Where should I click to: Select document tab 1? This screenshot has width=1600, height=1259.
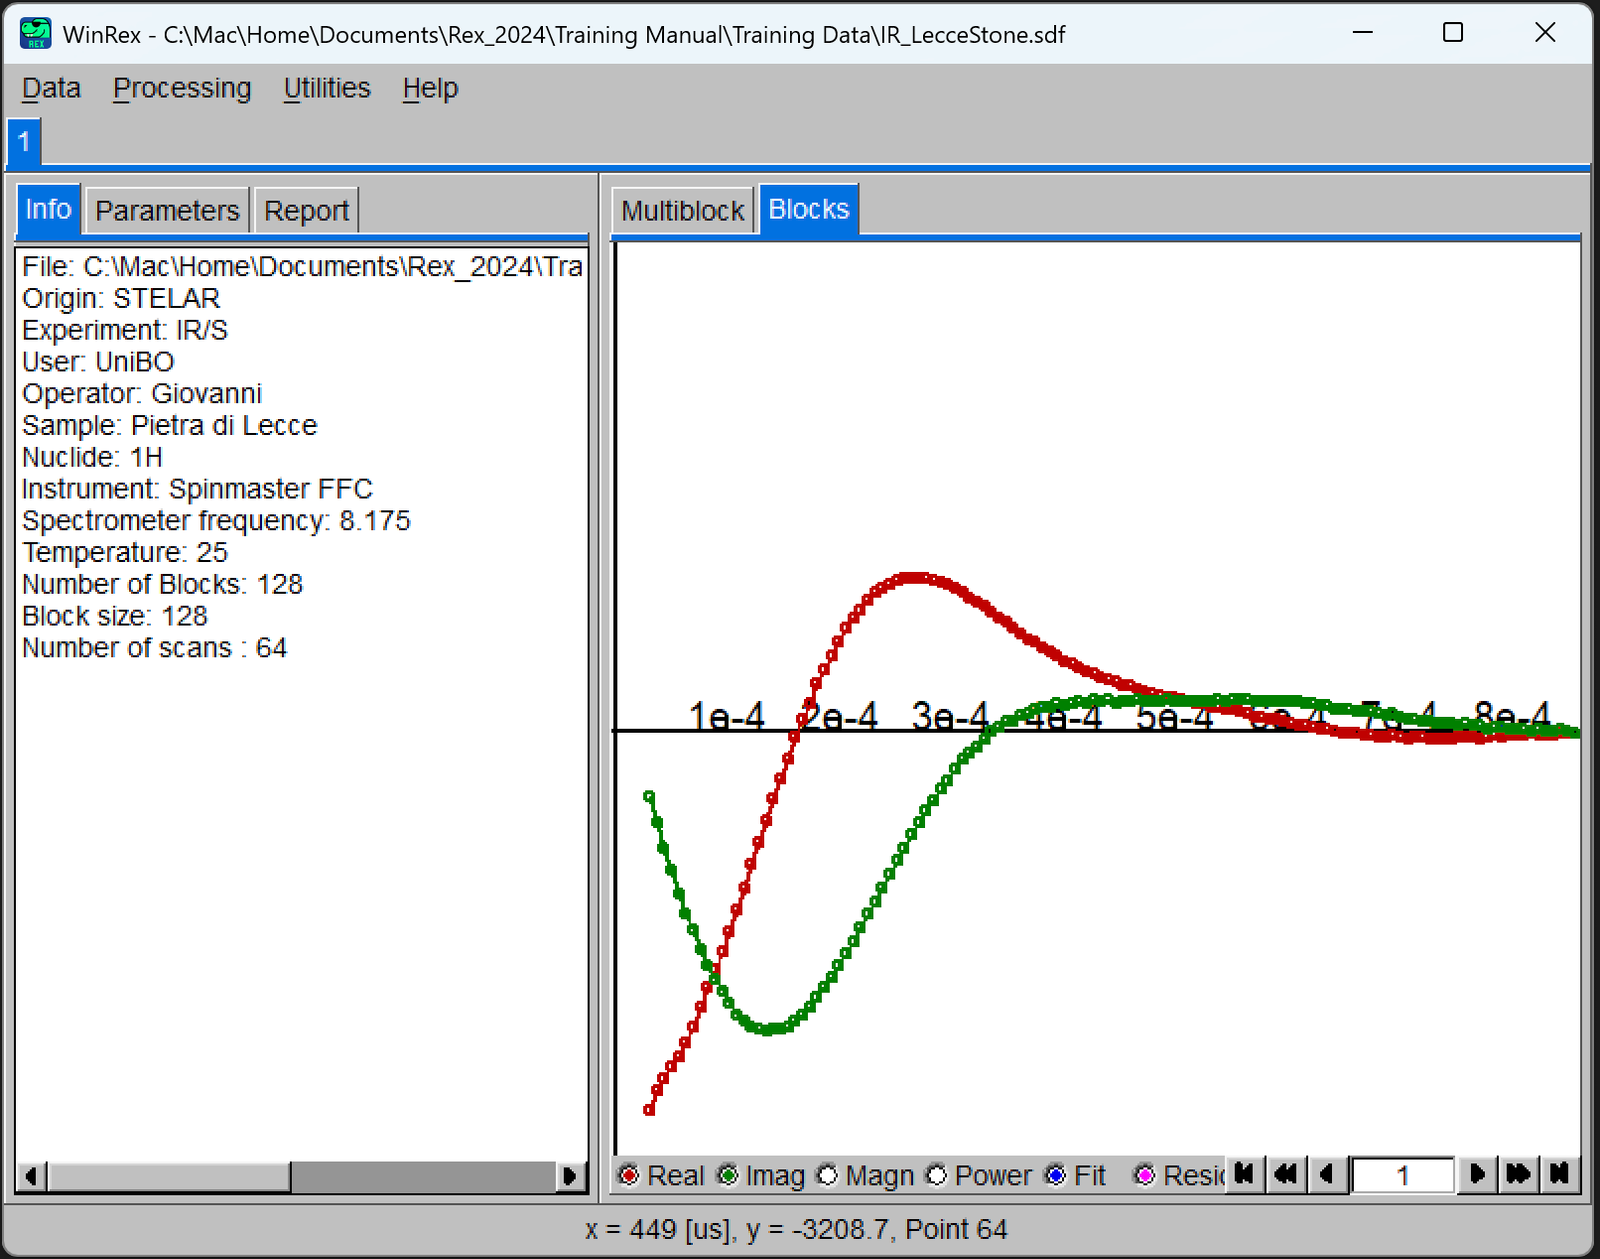point(24,142)
